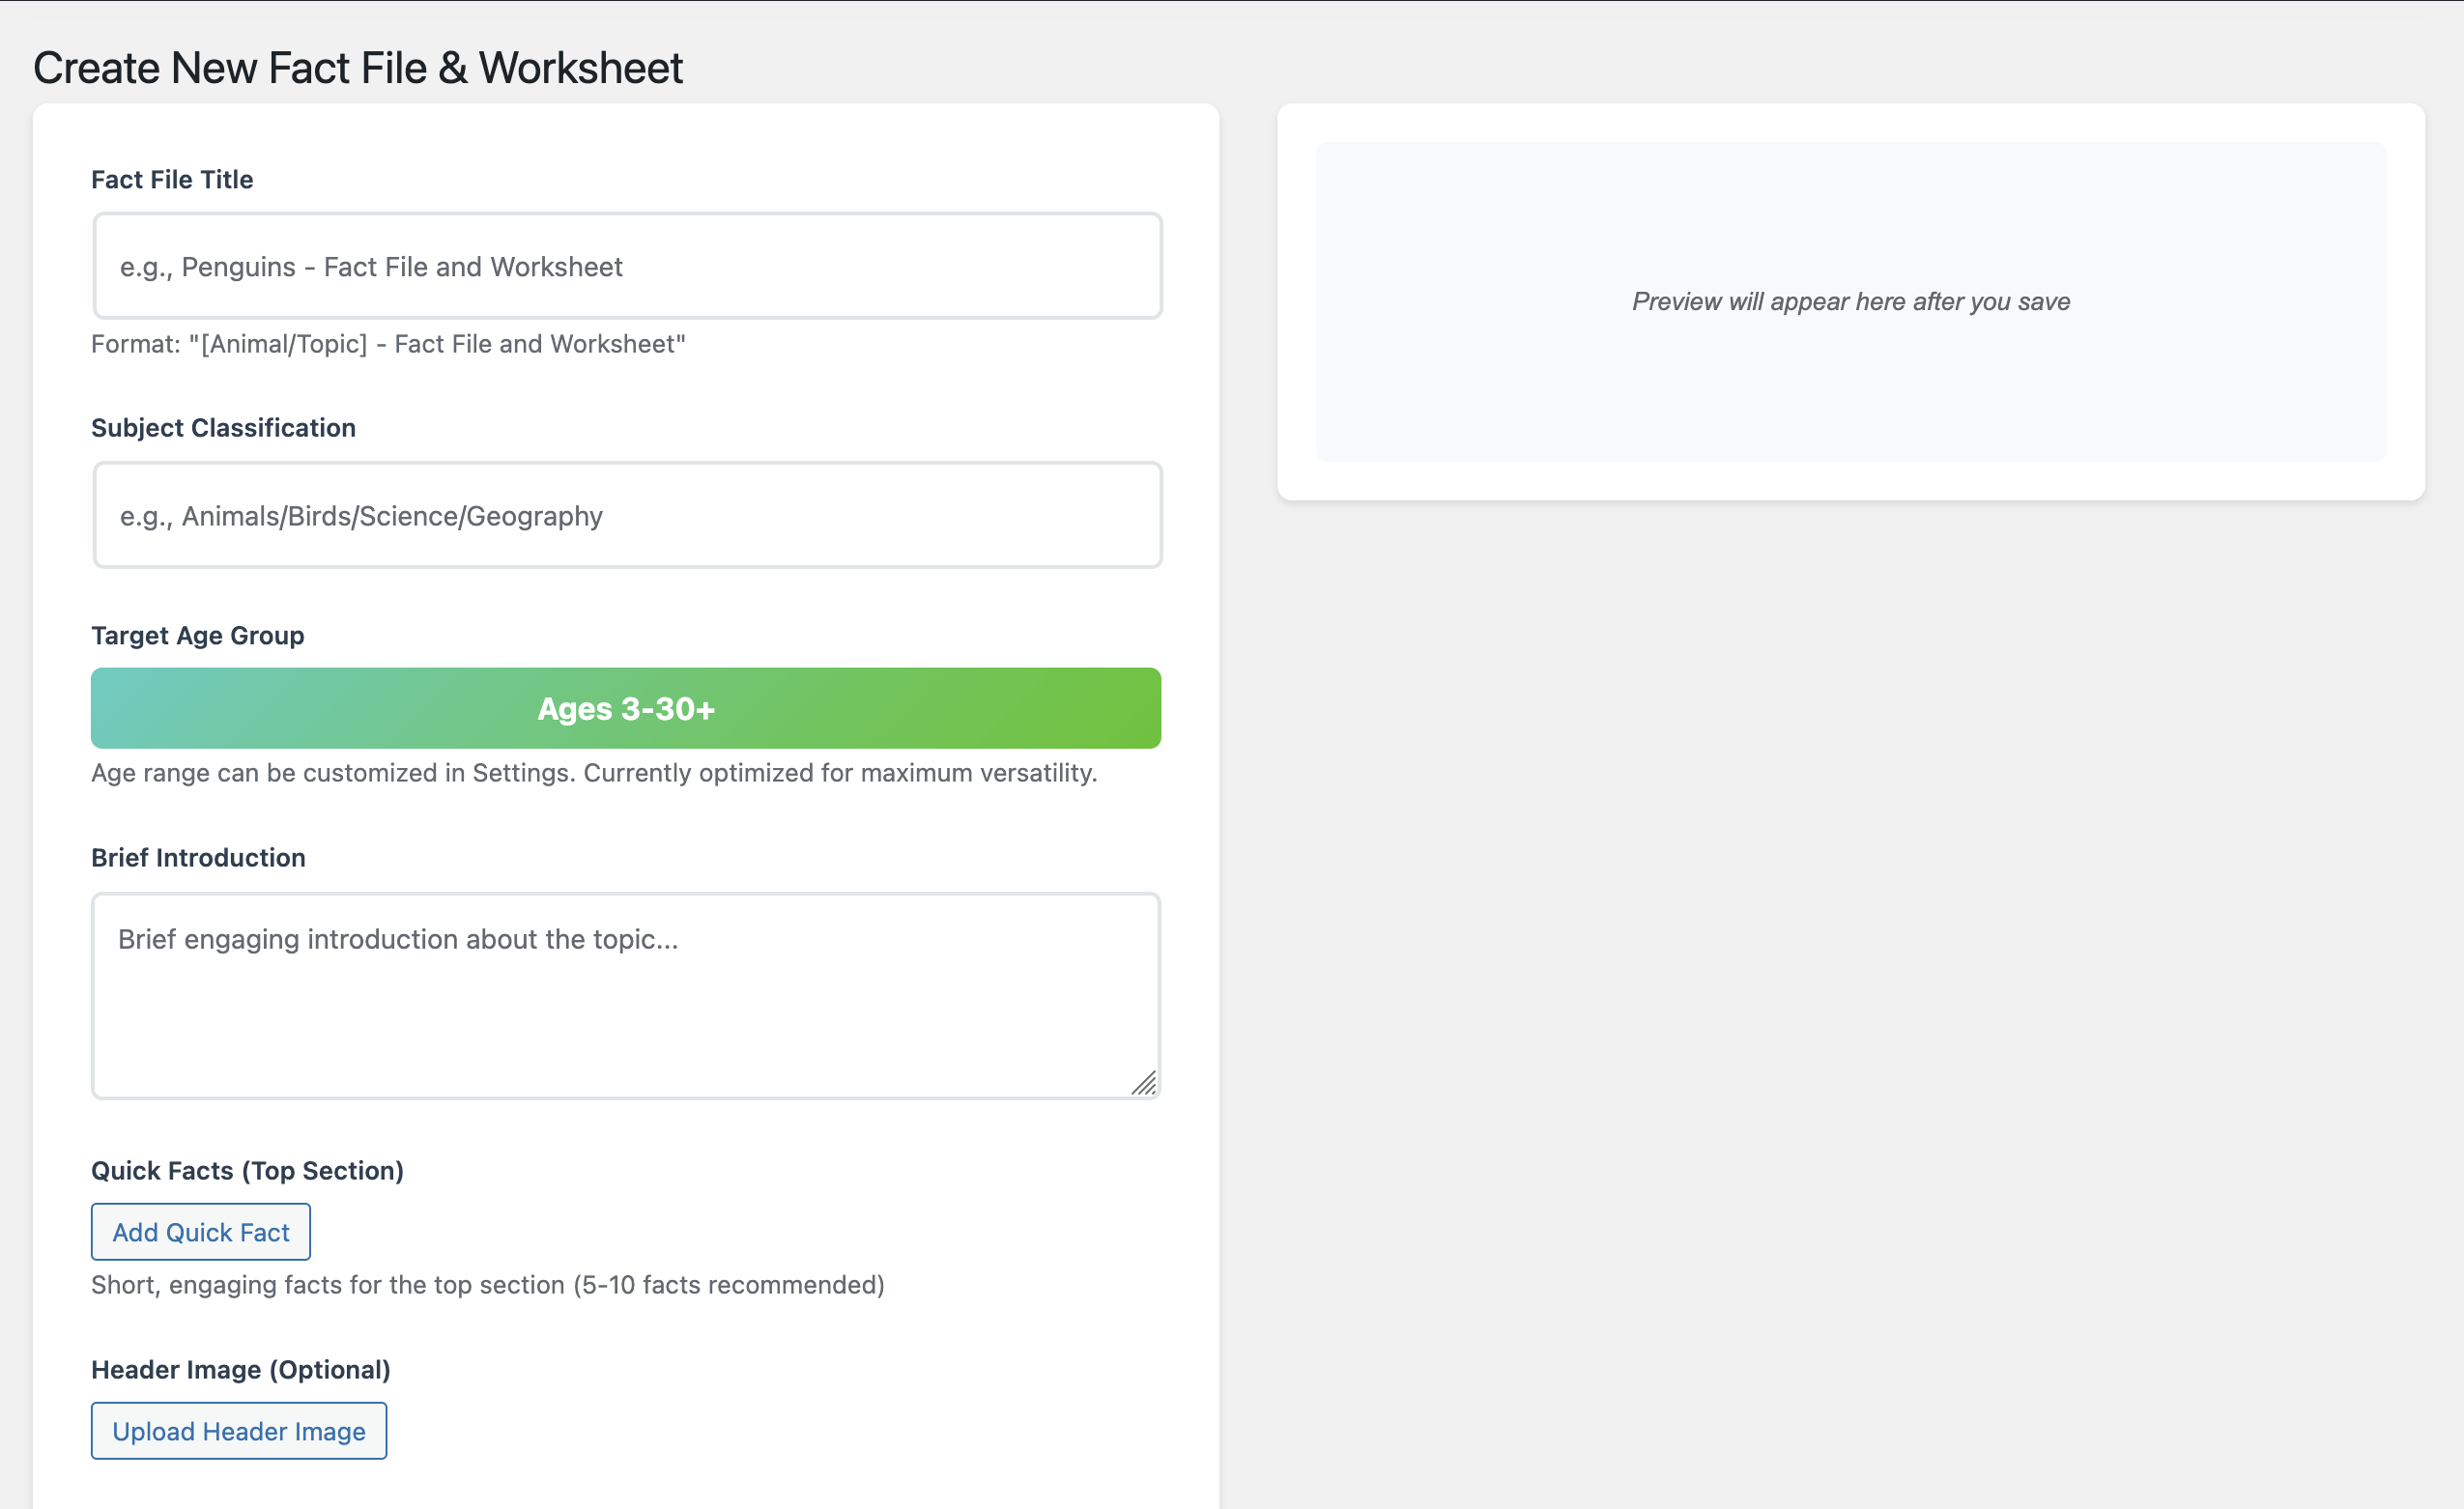Click the Subject Classification input field

(x=626, y=515)
